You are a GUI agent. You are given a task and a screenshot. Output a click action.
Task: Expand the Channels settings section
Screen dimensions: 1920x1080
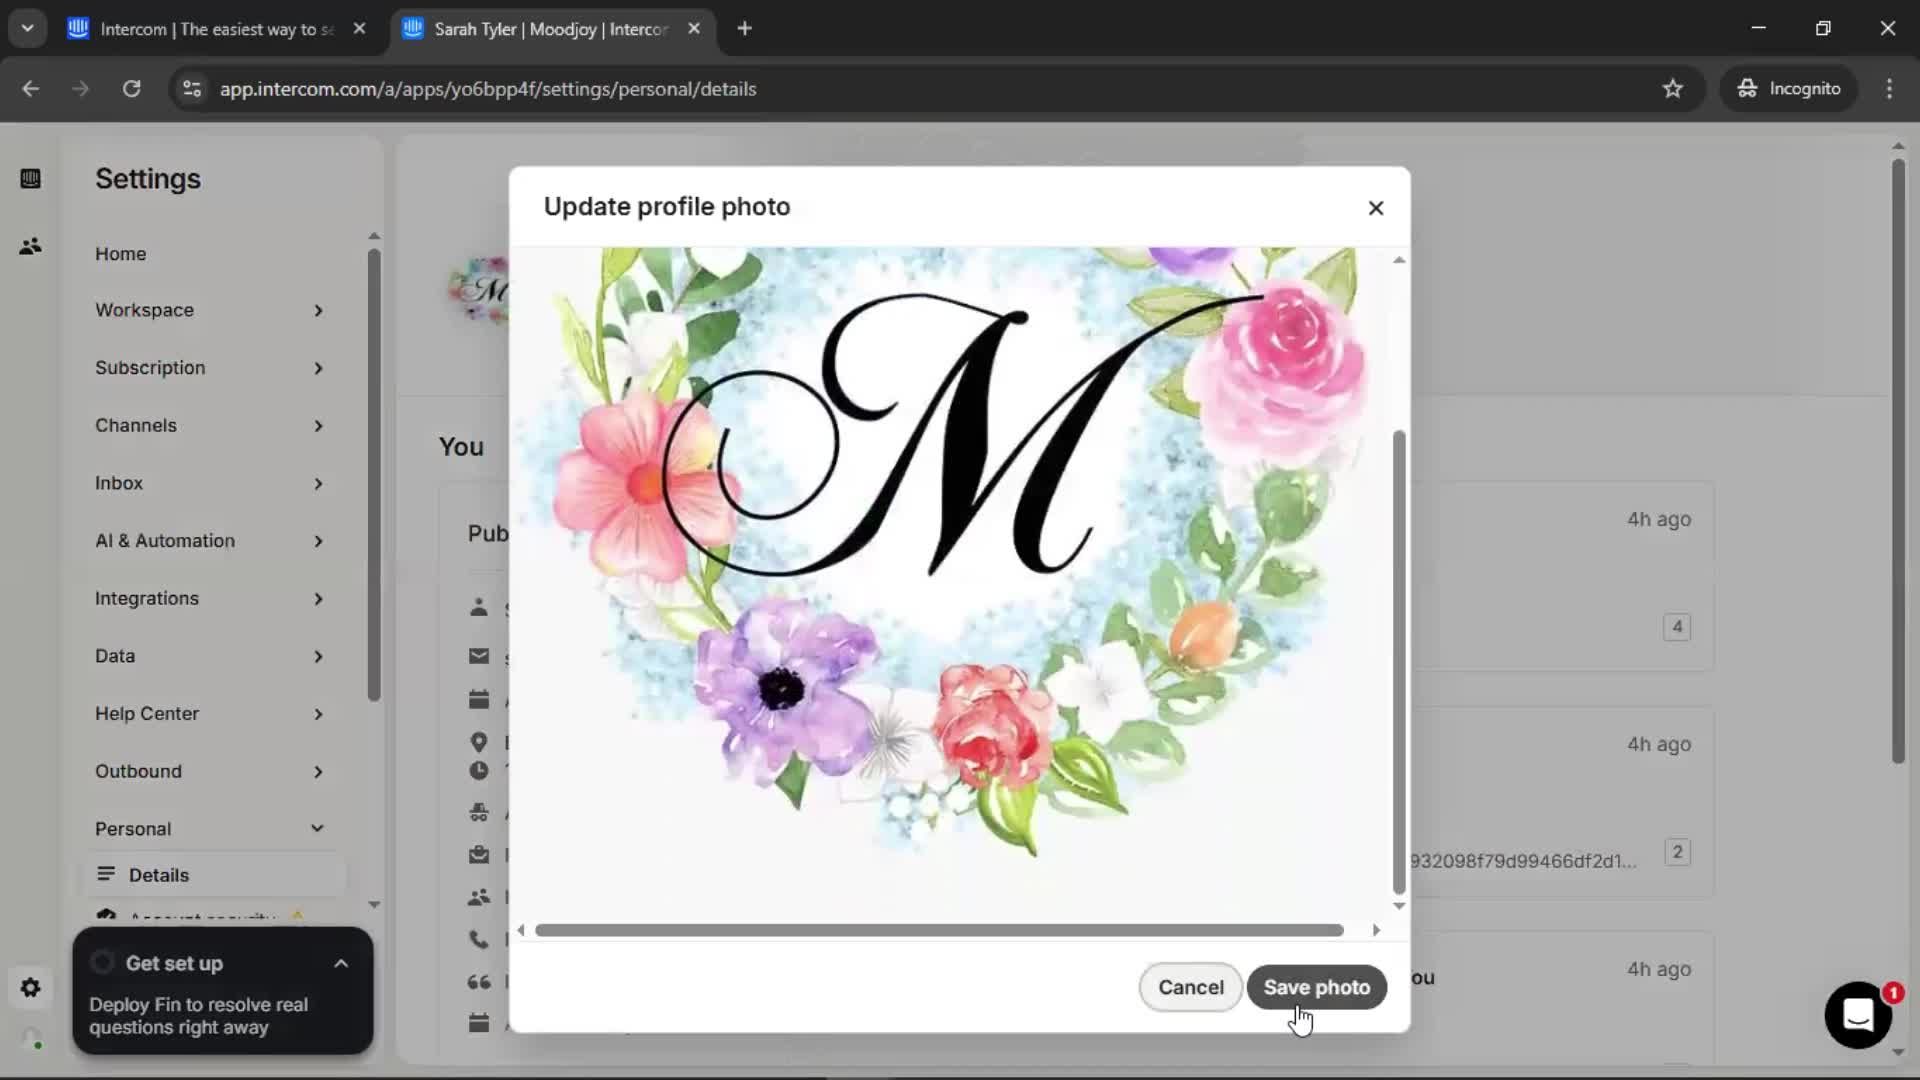click(210, 425)
